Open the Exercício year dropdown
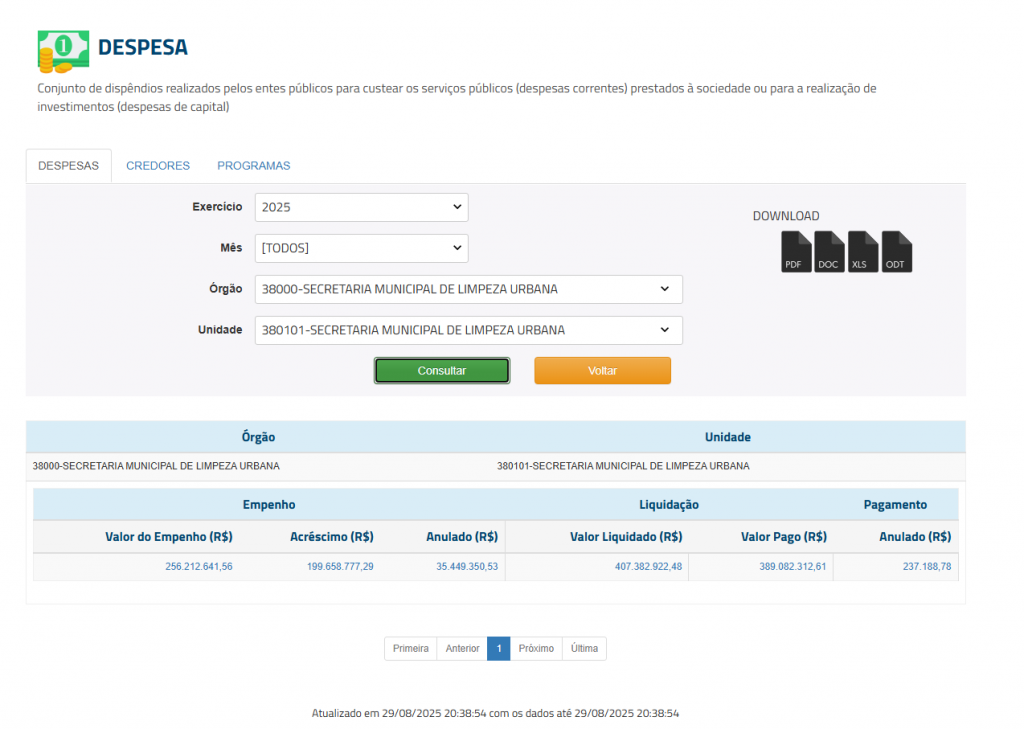Viewport: 1024px width, 729px height. click(361, 208)
